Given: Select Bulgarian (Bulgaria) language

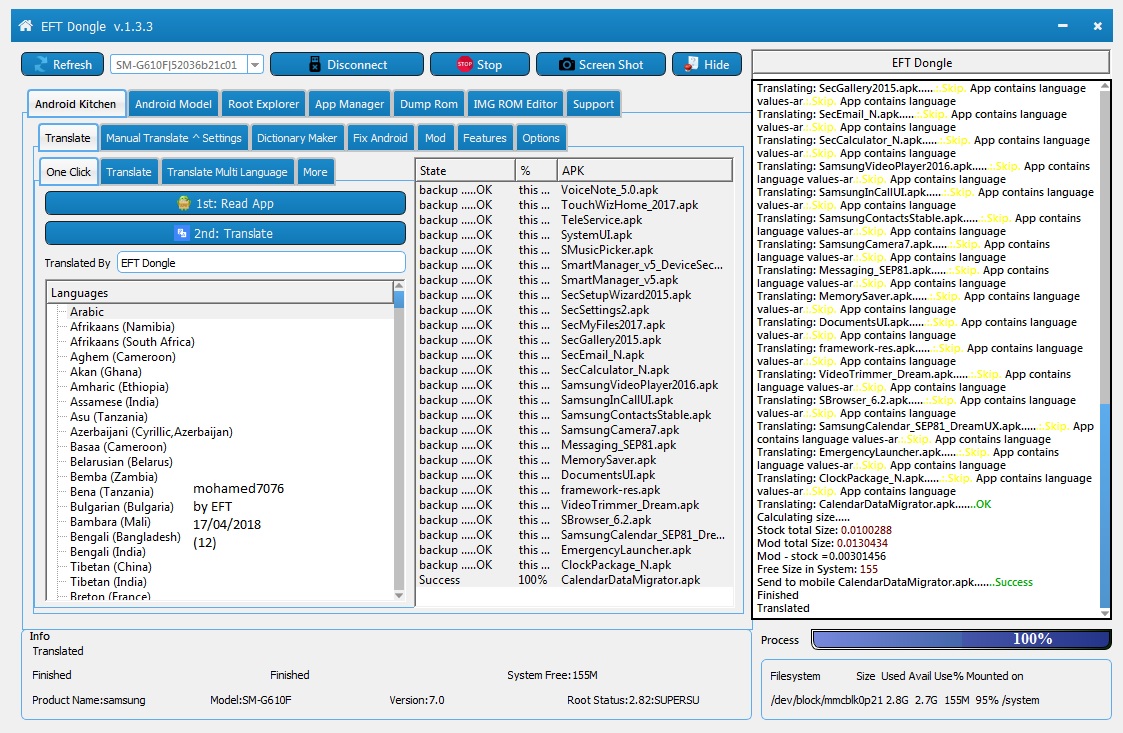Looking at the screenshot, I should pyautogui.click(x=122, y=507).
